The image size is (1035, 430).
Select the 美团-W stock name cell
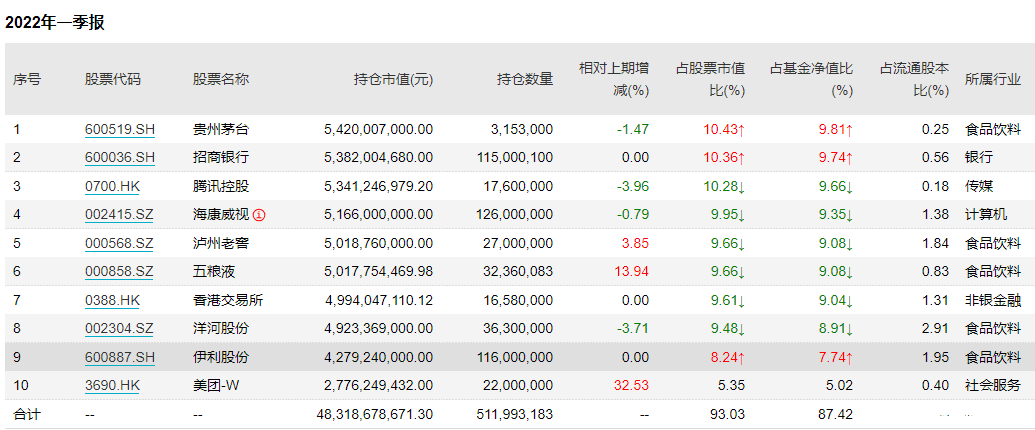click(217, 386)
